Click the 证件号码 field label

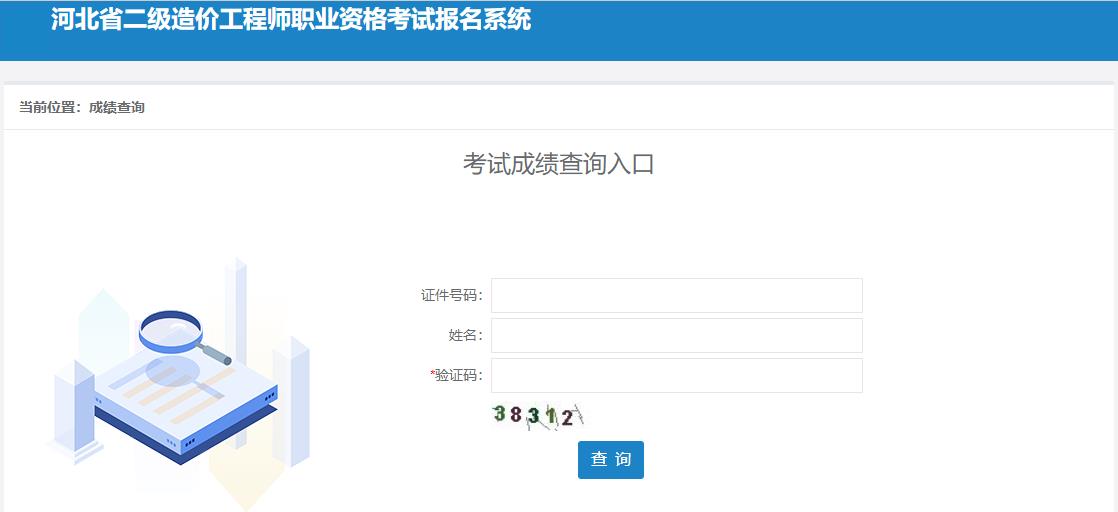click(451, 295)
